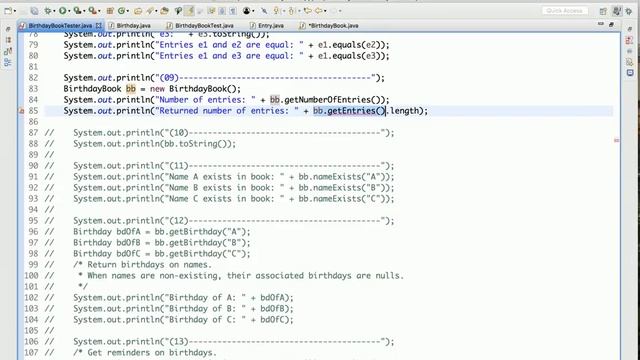Expand the New Java Class dropdown arrow
This screenshot has height=360, width=640.
click(128, 11)
